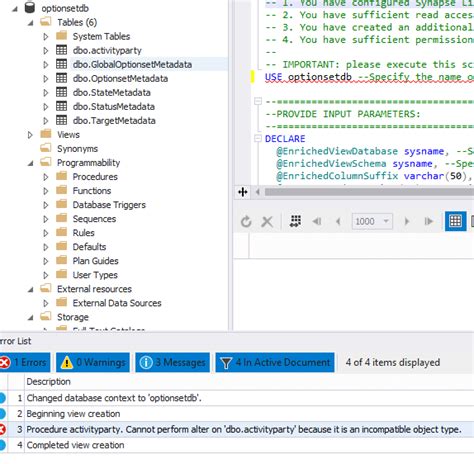This screenshot has width=474, height=464.
Task: Click the @EnrichedViewDatabase parameter line
Action: pyautogui.click(x=375, y=151)
